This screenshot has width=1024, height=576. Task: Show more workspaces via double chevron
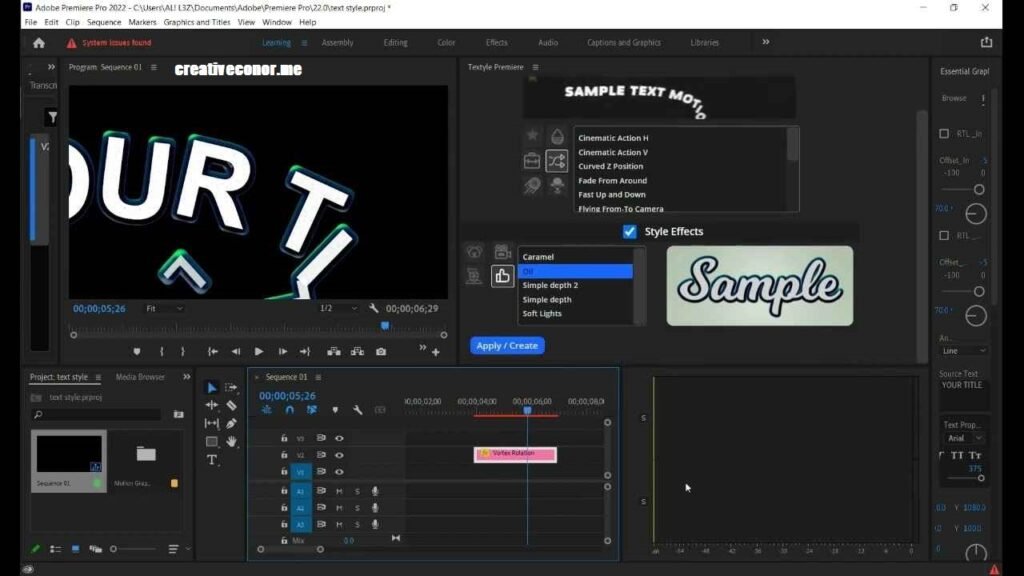pyautogui.click(x=766, y=42)
